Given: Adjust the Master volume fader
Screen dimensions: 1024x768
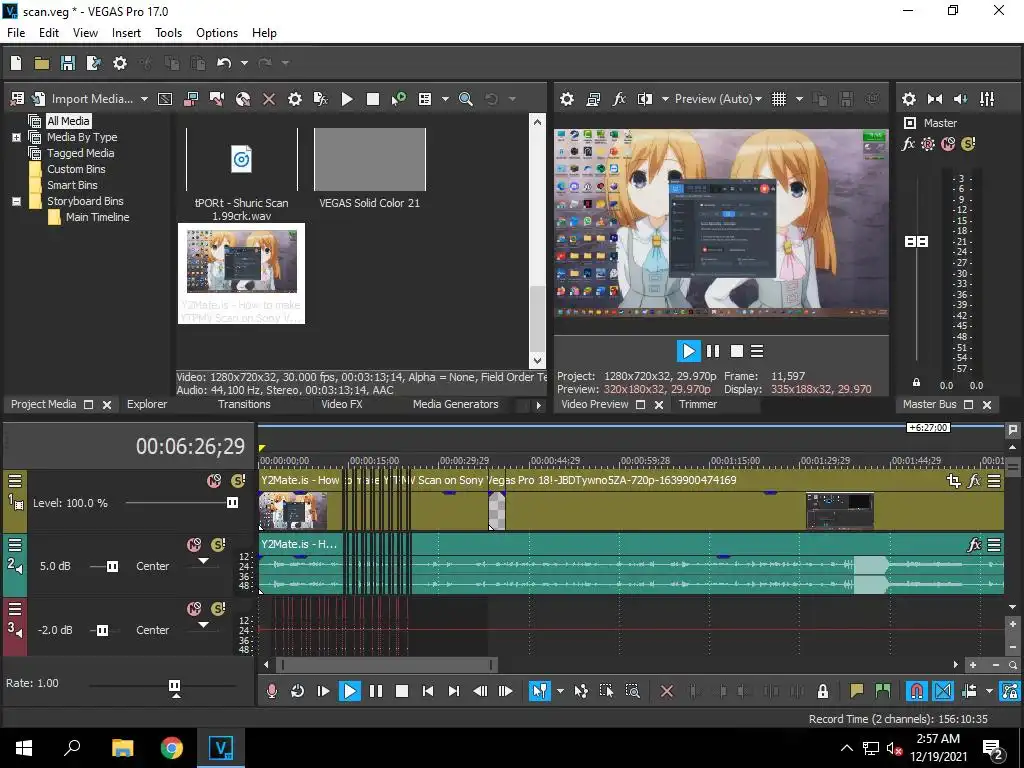Looking at the screenshot, I should pos(916,242).
